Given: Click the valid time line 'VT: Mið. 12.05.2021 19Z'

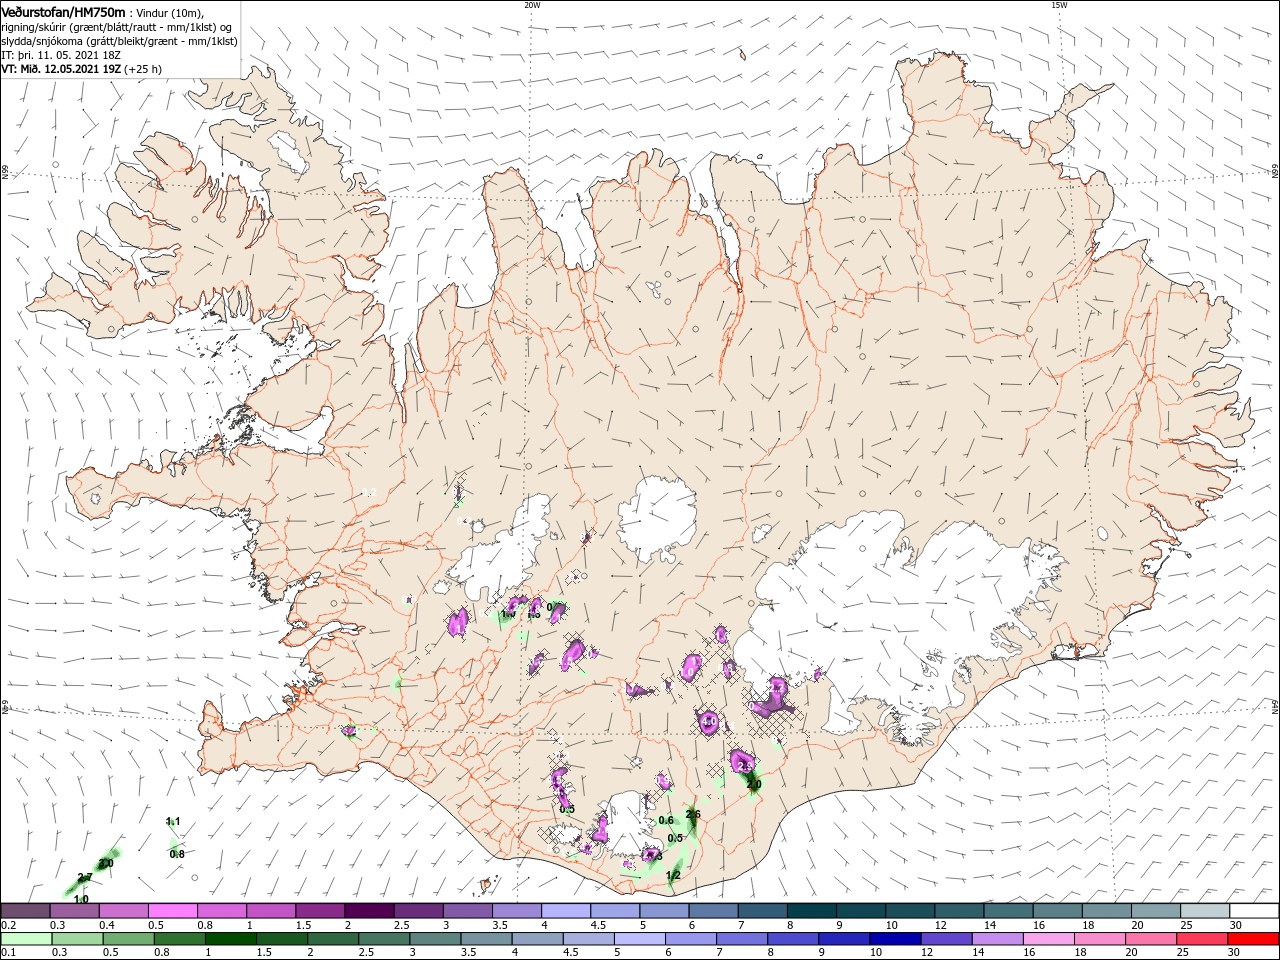Looking at the screenshot, I should [63, 69].
